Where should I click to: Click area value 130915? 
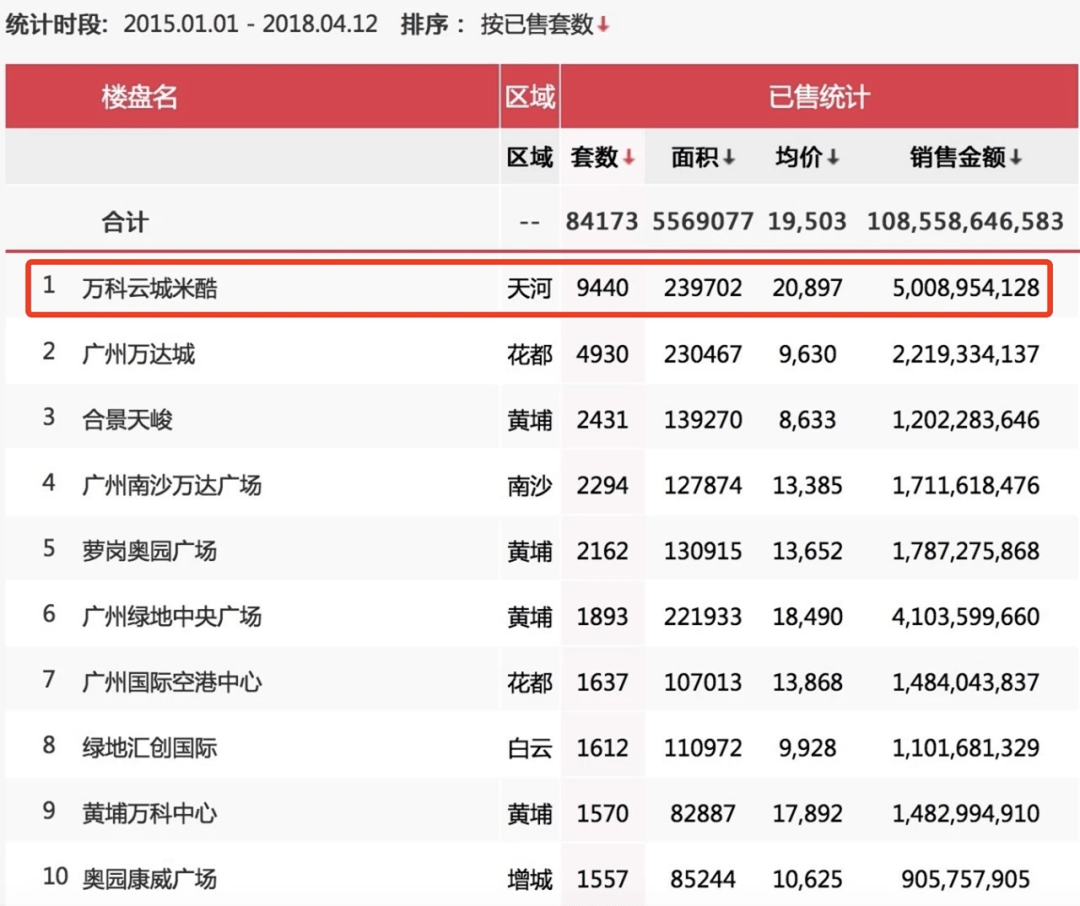point(703,551)
